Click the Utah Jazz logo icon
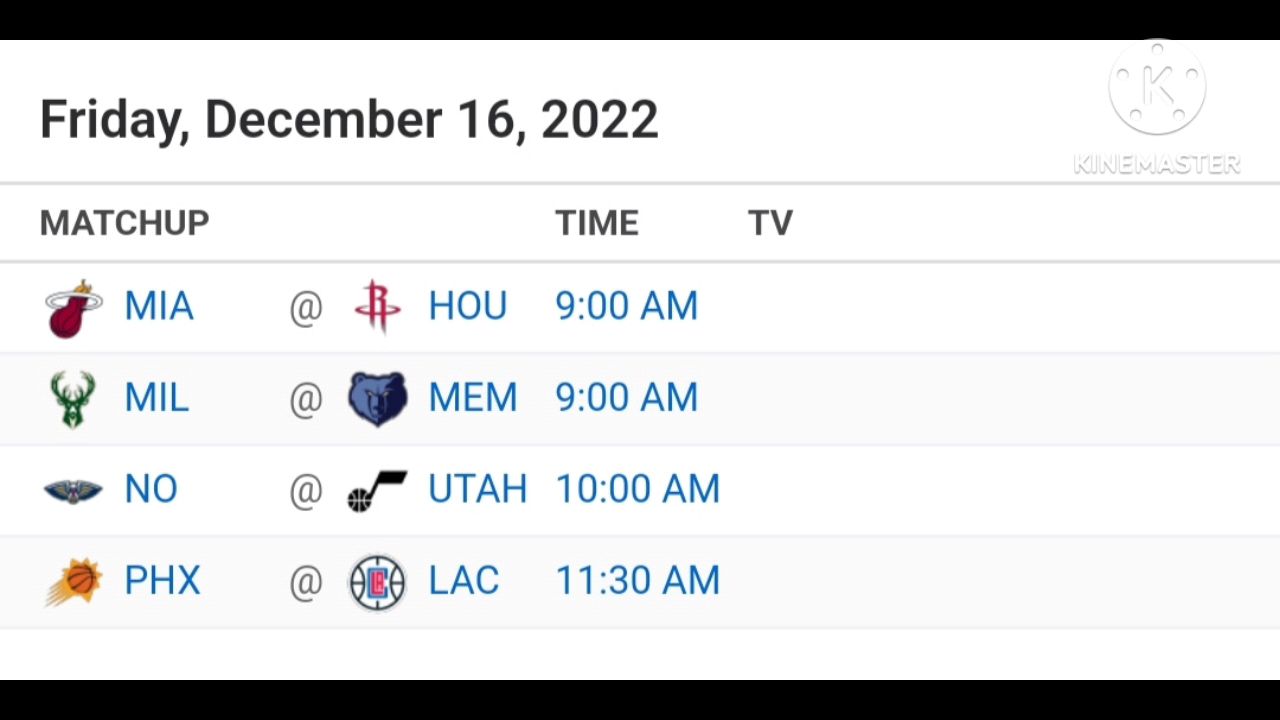1280x720 pixels. [377, 491]
